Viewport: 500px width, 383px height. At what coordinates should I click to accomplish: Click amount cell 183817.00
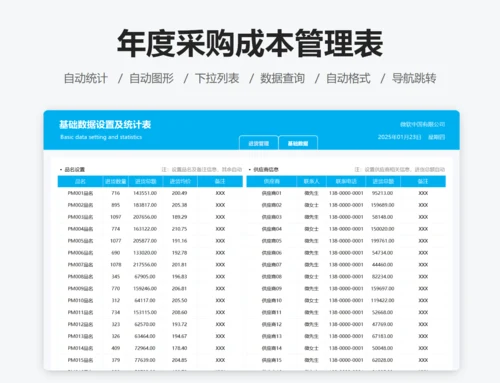click(145, 205)
